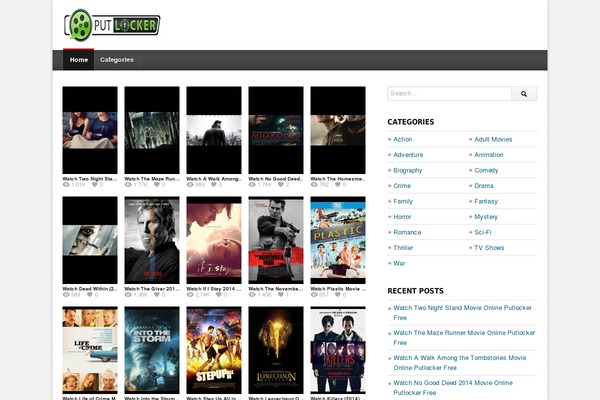The image size is (600, 400).
Task: Open The November Man movie poster
Action: pos(276,240)
